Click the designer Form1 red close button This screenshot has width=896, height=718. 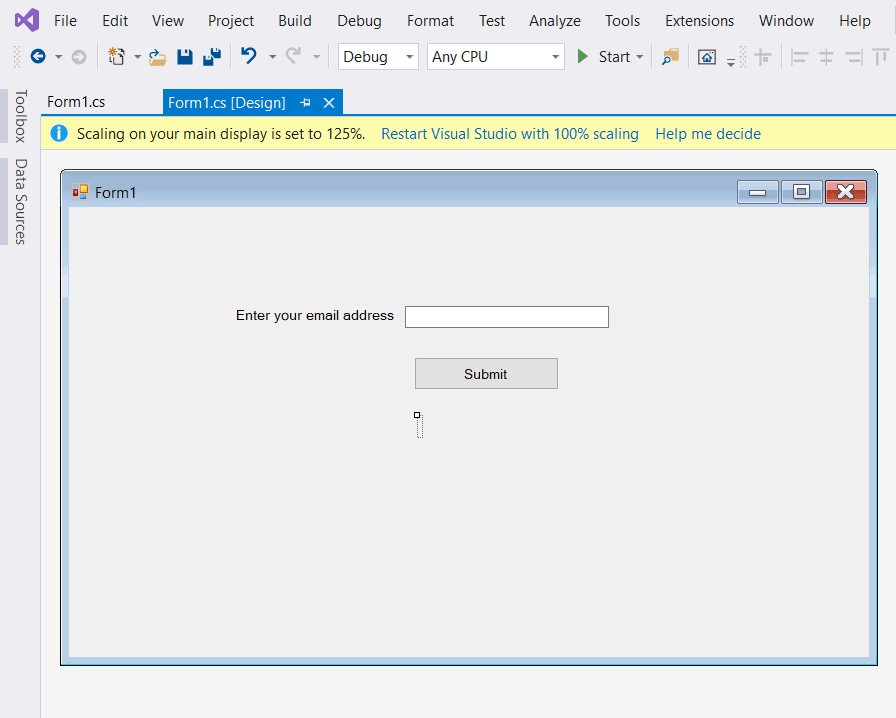[x=846, y=192]
